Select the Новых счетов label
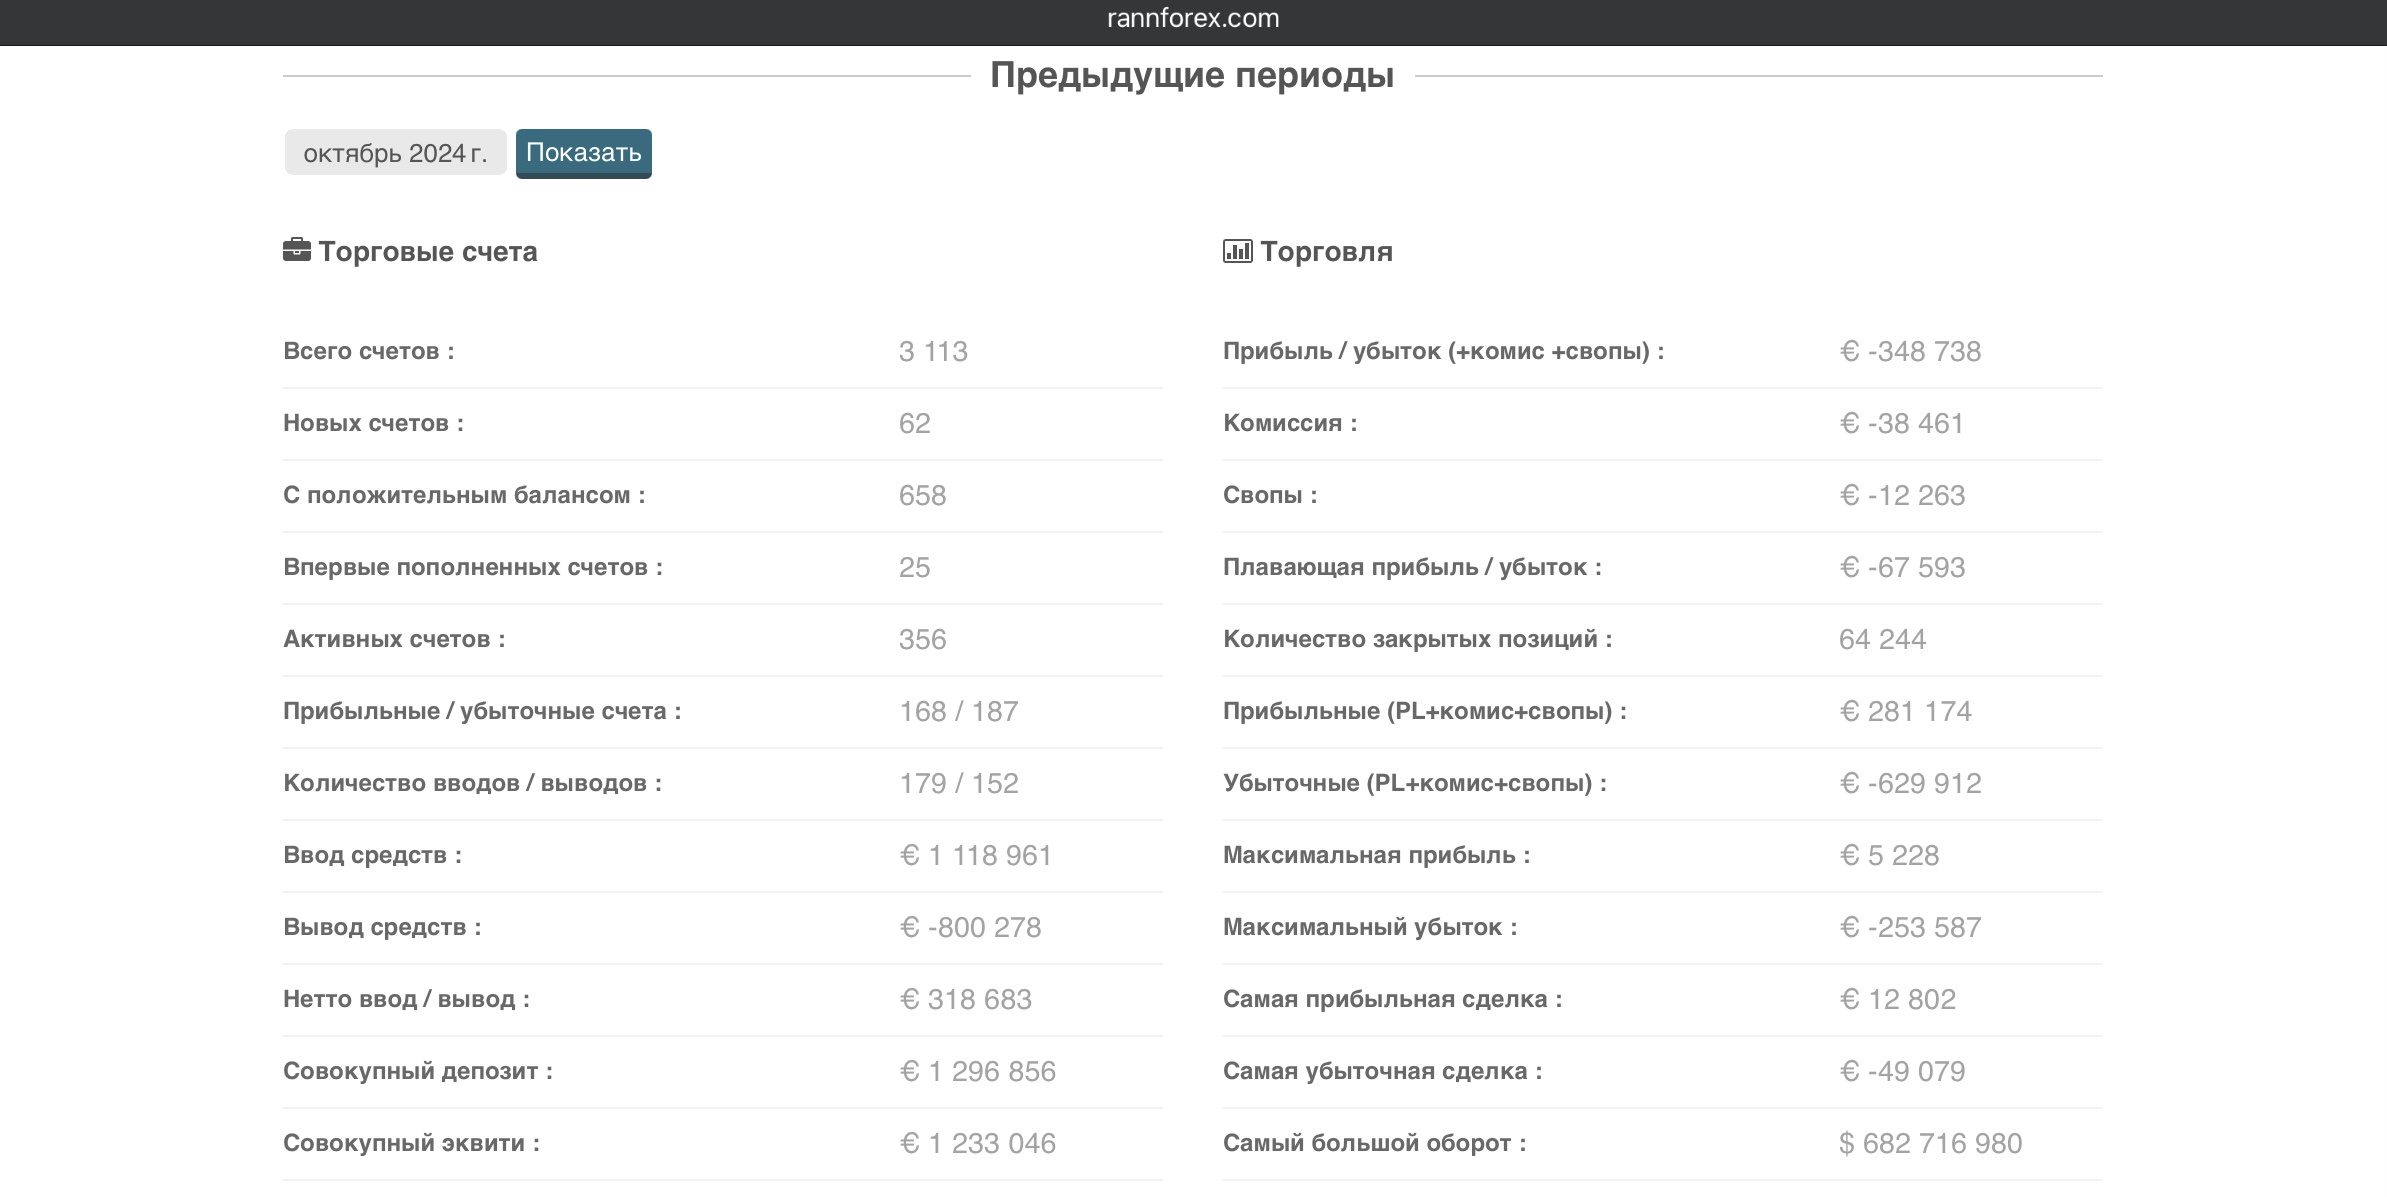2387x1197 pixels. coord(373,423)
